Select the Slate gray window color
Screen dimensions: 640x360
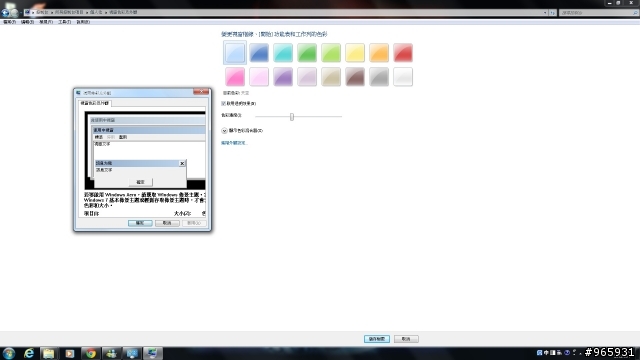(379, 77)
